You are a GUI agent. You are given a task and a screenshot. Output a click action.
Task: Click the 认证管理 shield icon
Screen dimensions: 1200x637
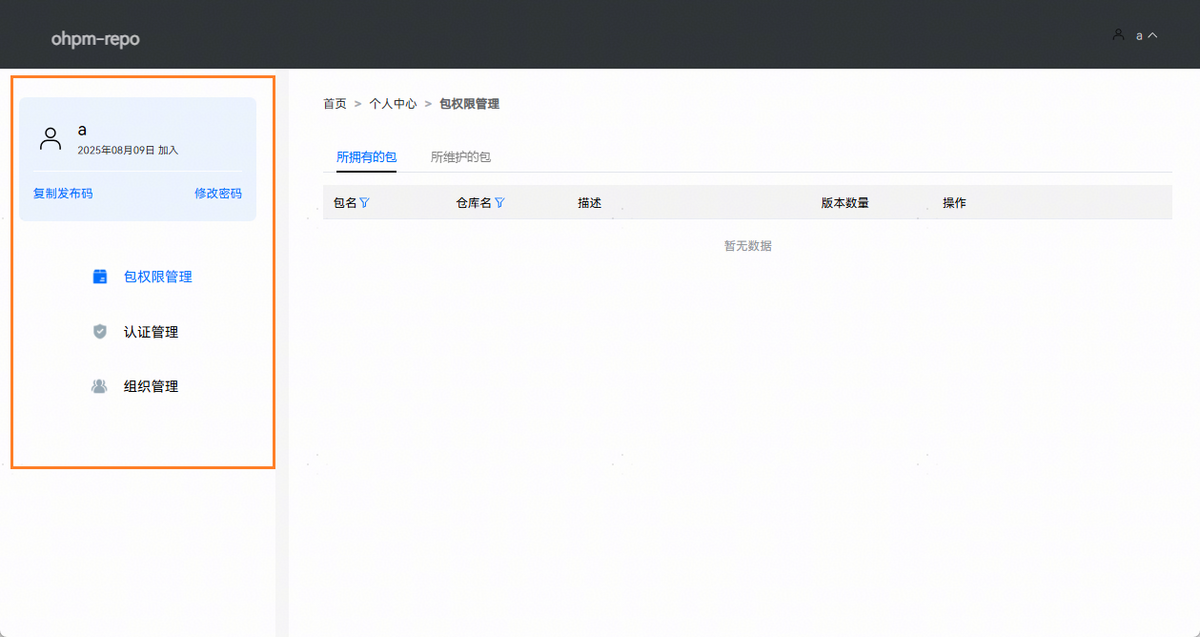tap(100, 332)
